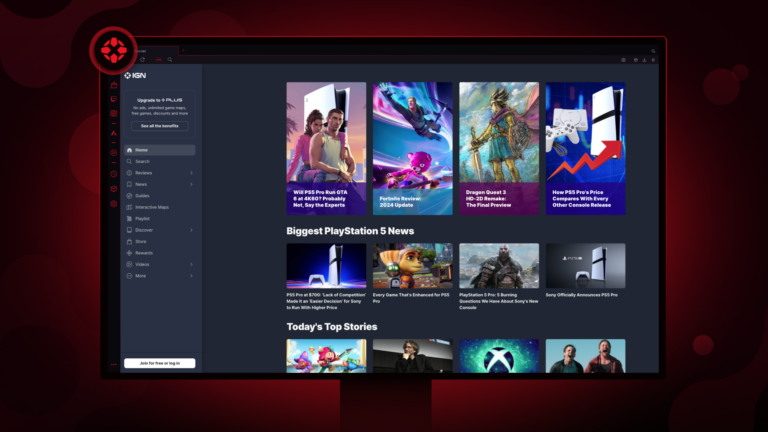The width and height of the screenshot is (768, 432).
Task: Open 'PlayStation 5 Pro: 5 Burning Questions' headline
Action: (x=499, y=301)
